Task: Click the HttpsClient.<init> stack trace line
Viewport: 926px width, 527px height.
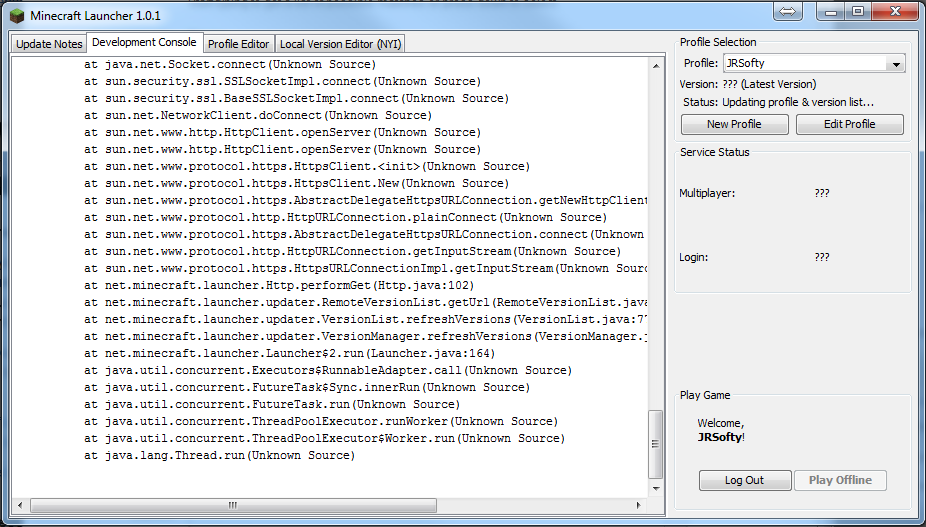Action: pos(307,167)
